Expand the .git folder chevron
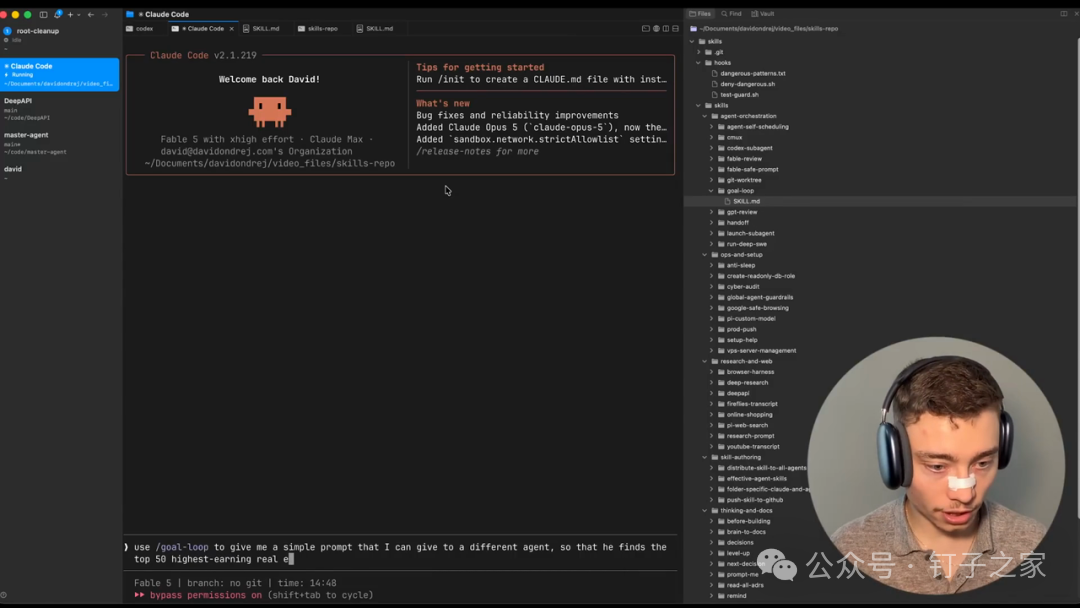Image resolution: width=1080 pixels, height=608 pixels. [698, 52]
